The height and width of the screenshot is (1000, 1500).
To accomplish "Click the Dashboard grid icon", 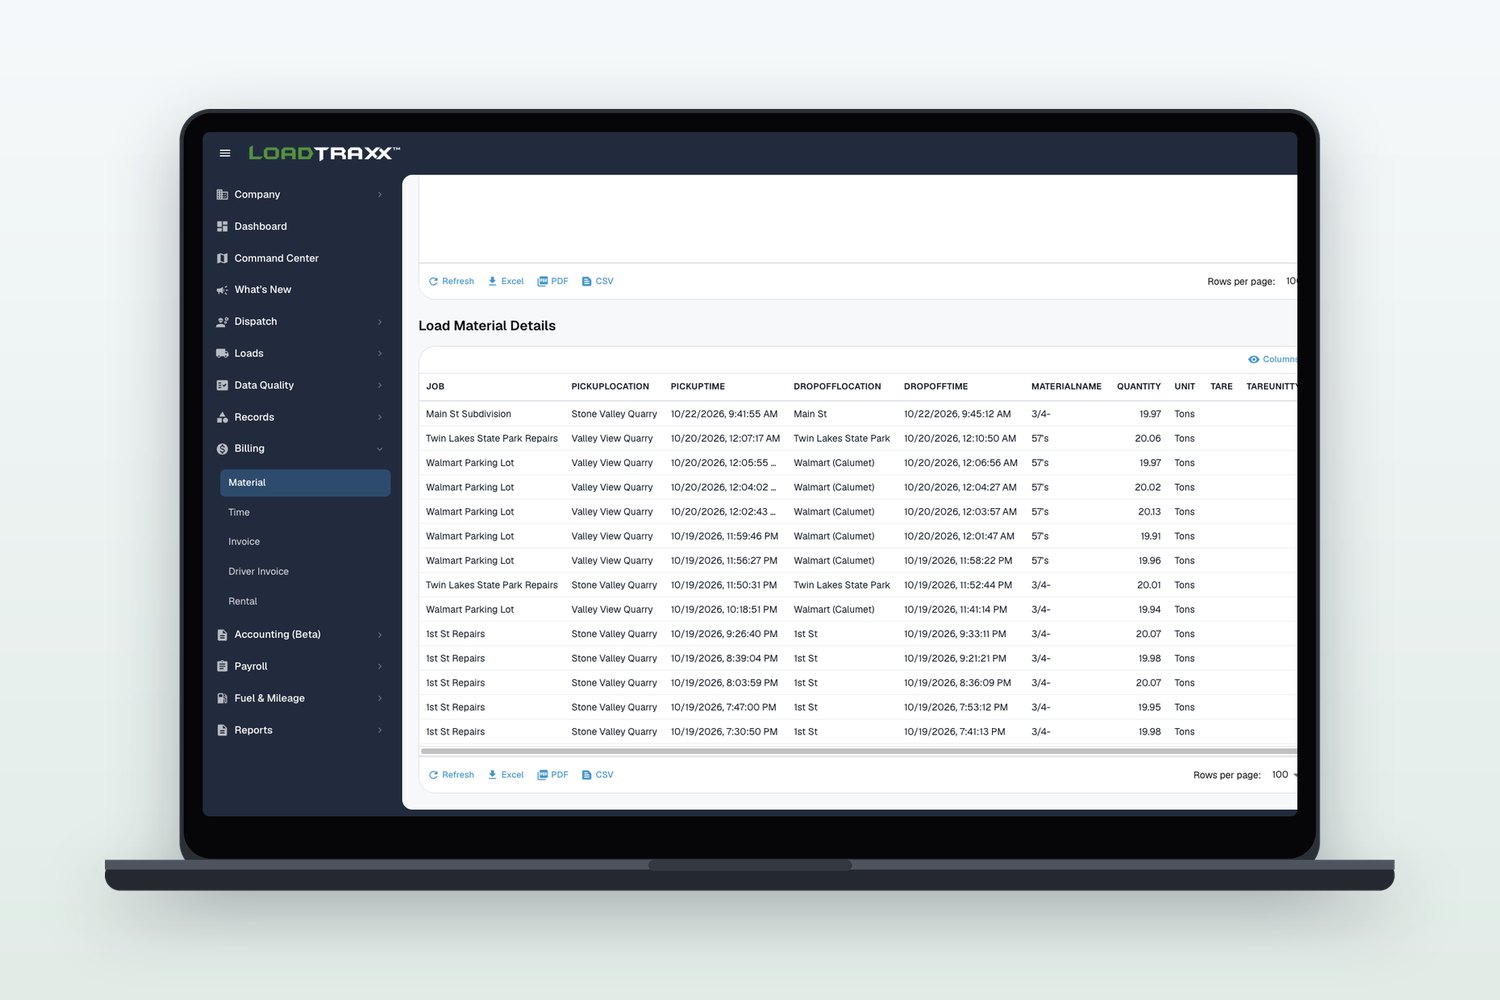I will click(x=222, y=227).
